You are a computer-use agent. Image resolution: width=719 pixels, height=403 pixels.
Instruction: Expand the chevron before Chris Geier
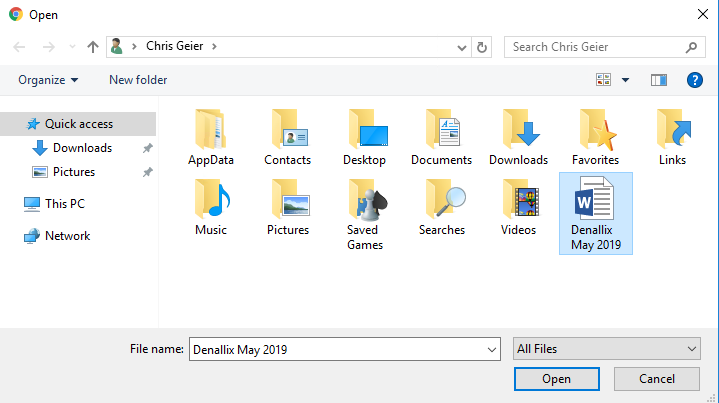[134, 46]
